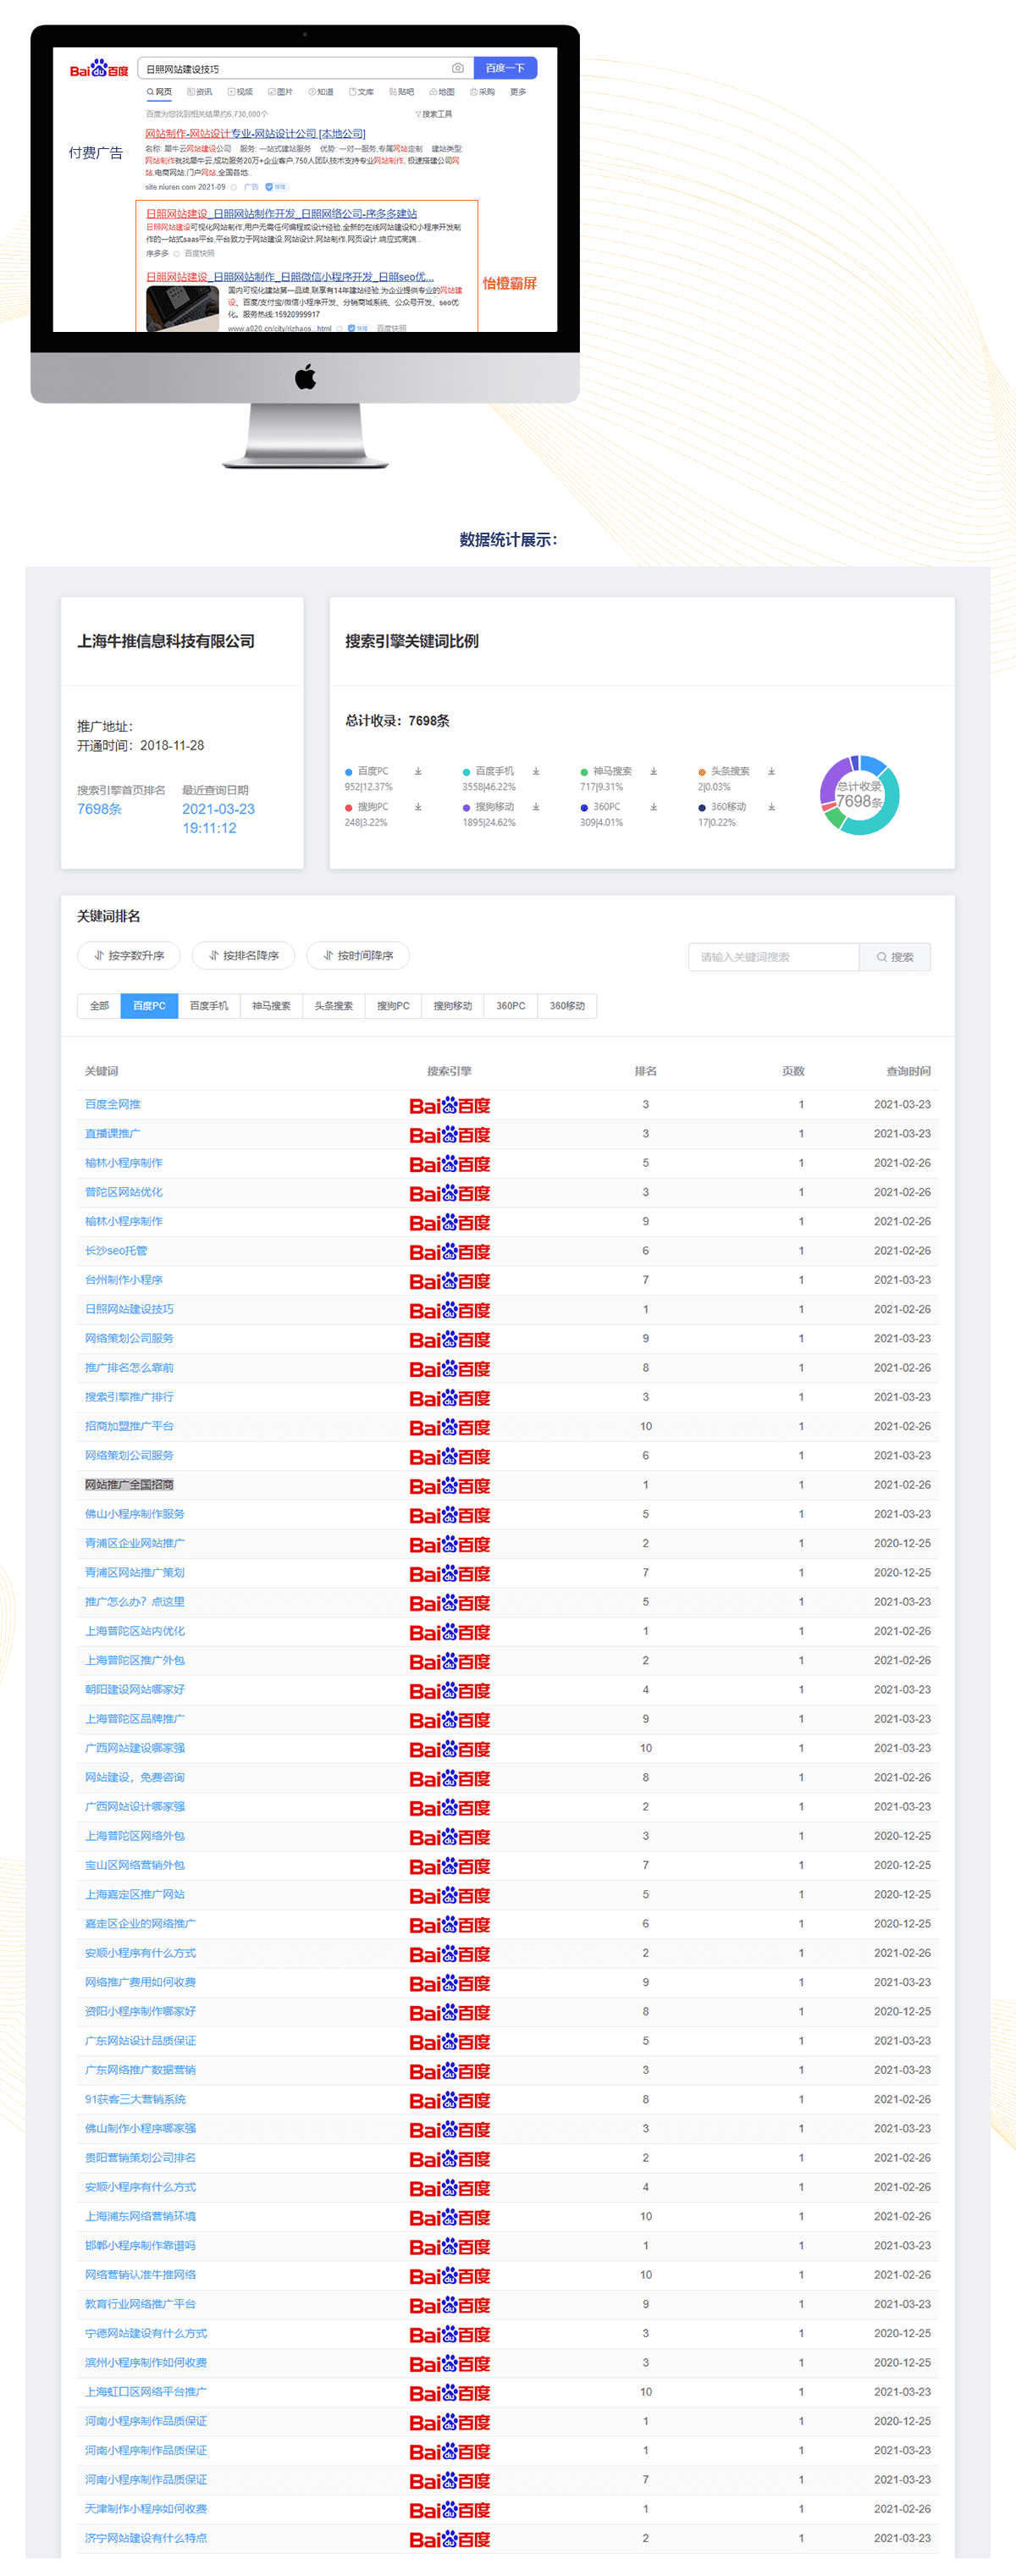The image size is (1016, 2576).
Task: Download the 头条搜索 keyword data
Action: (771, 771)
